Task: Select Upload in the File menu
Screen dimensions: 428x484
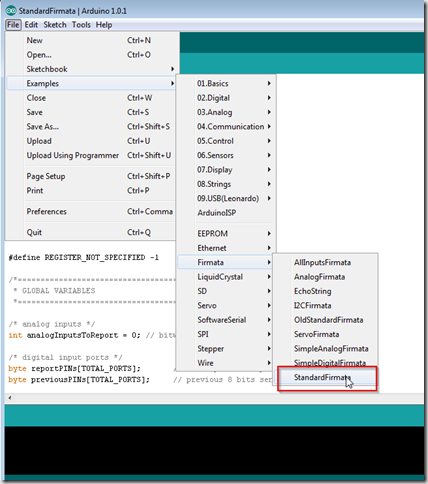Action: (x=91, y=141)
